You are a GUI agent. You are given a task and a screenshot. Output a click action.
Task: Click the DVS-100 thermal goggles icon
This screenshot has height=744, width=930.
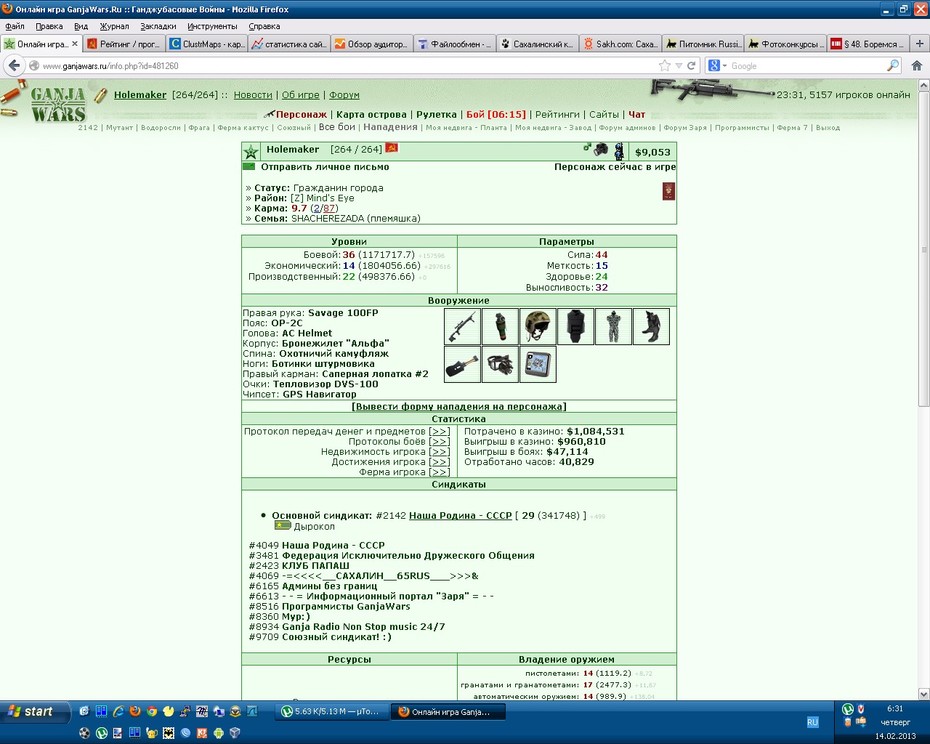[500, 364]
